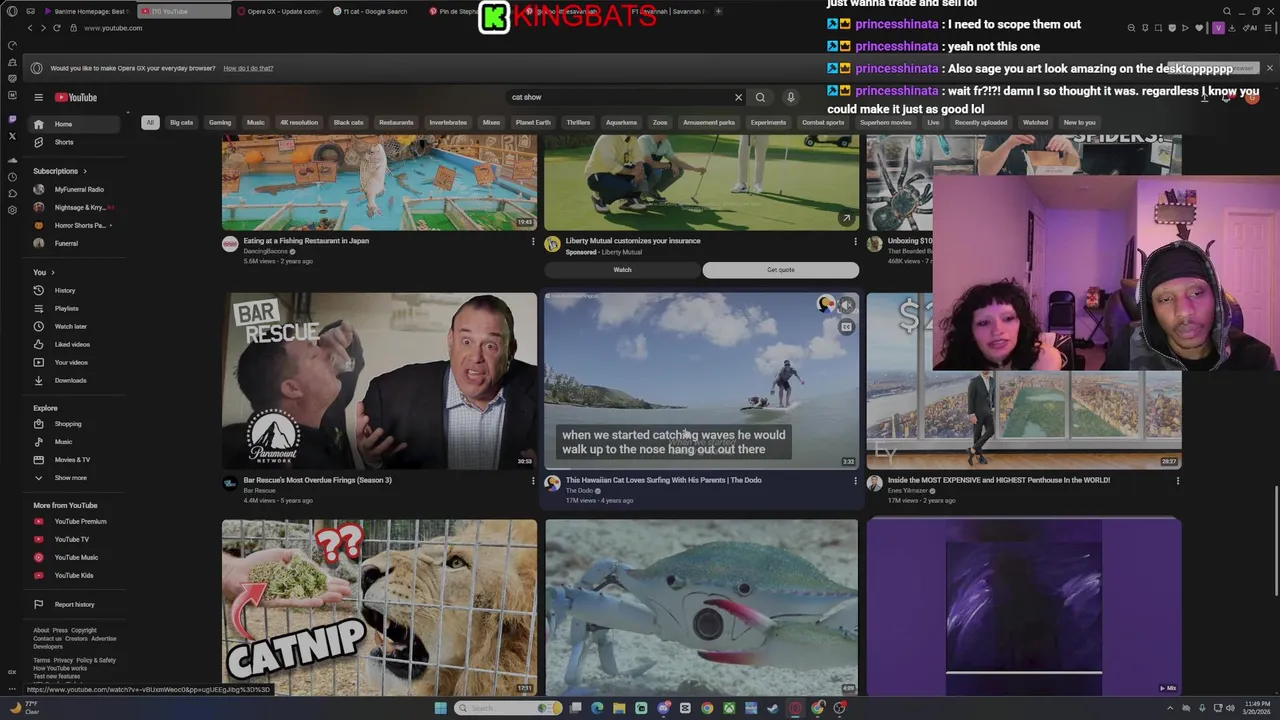Open YouTube Premium link
This screenshot has height=720, width=1280.
click(x=76, y=521)
